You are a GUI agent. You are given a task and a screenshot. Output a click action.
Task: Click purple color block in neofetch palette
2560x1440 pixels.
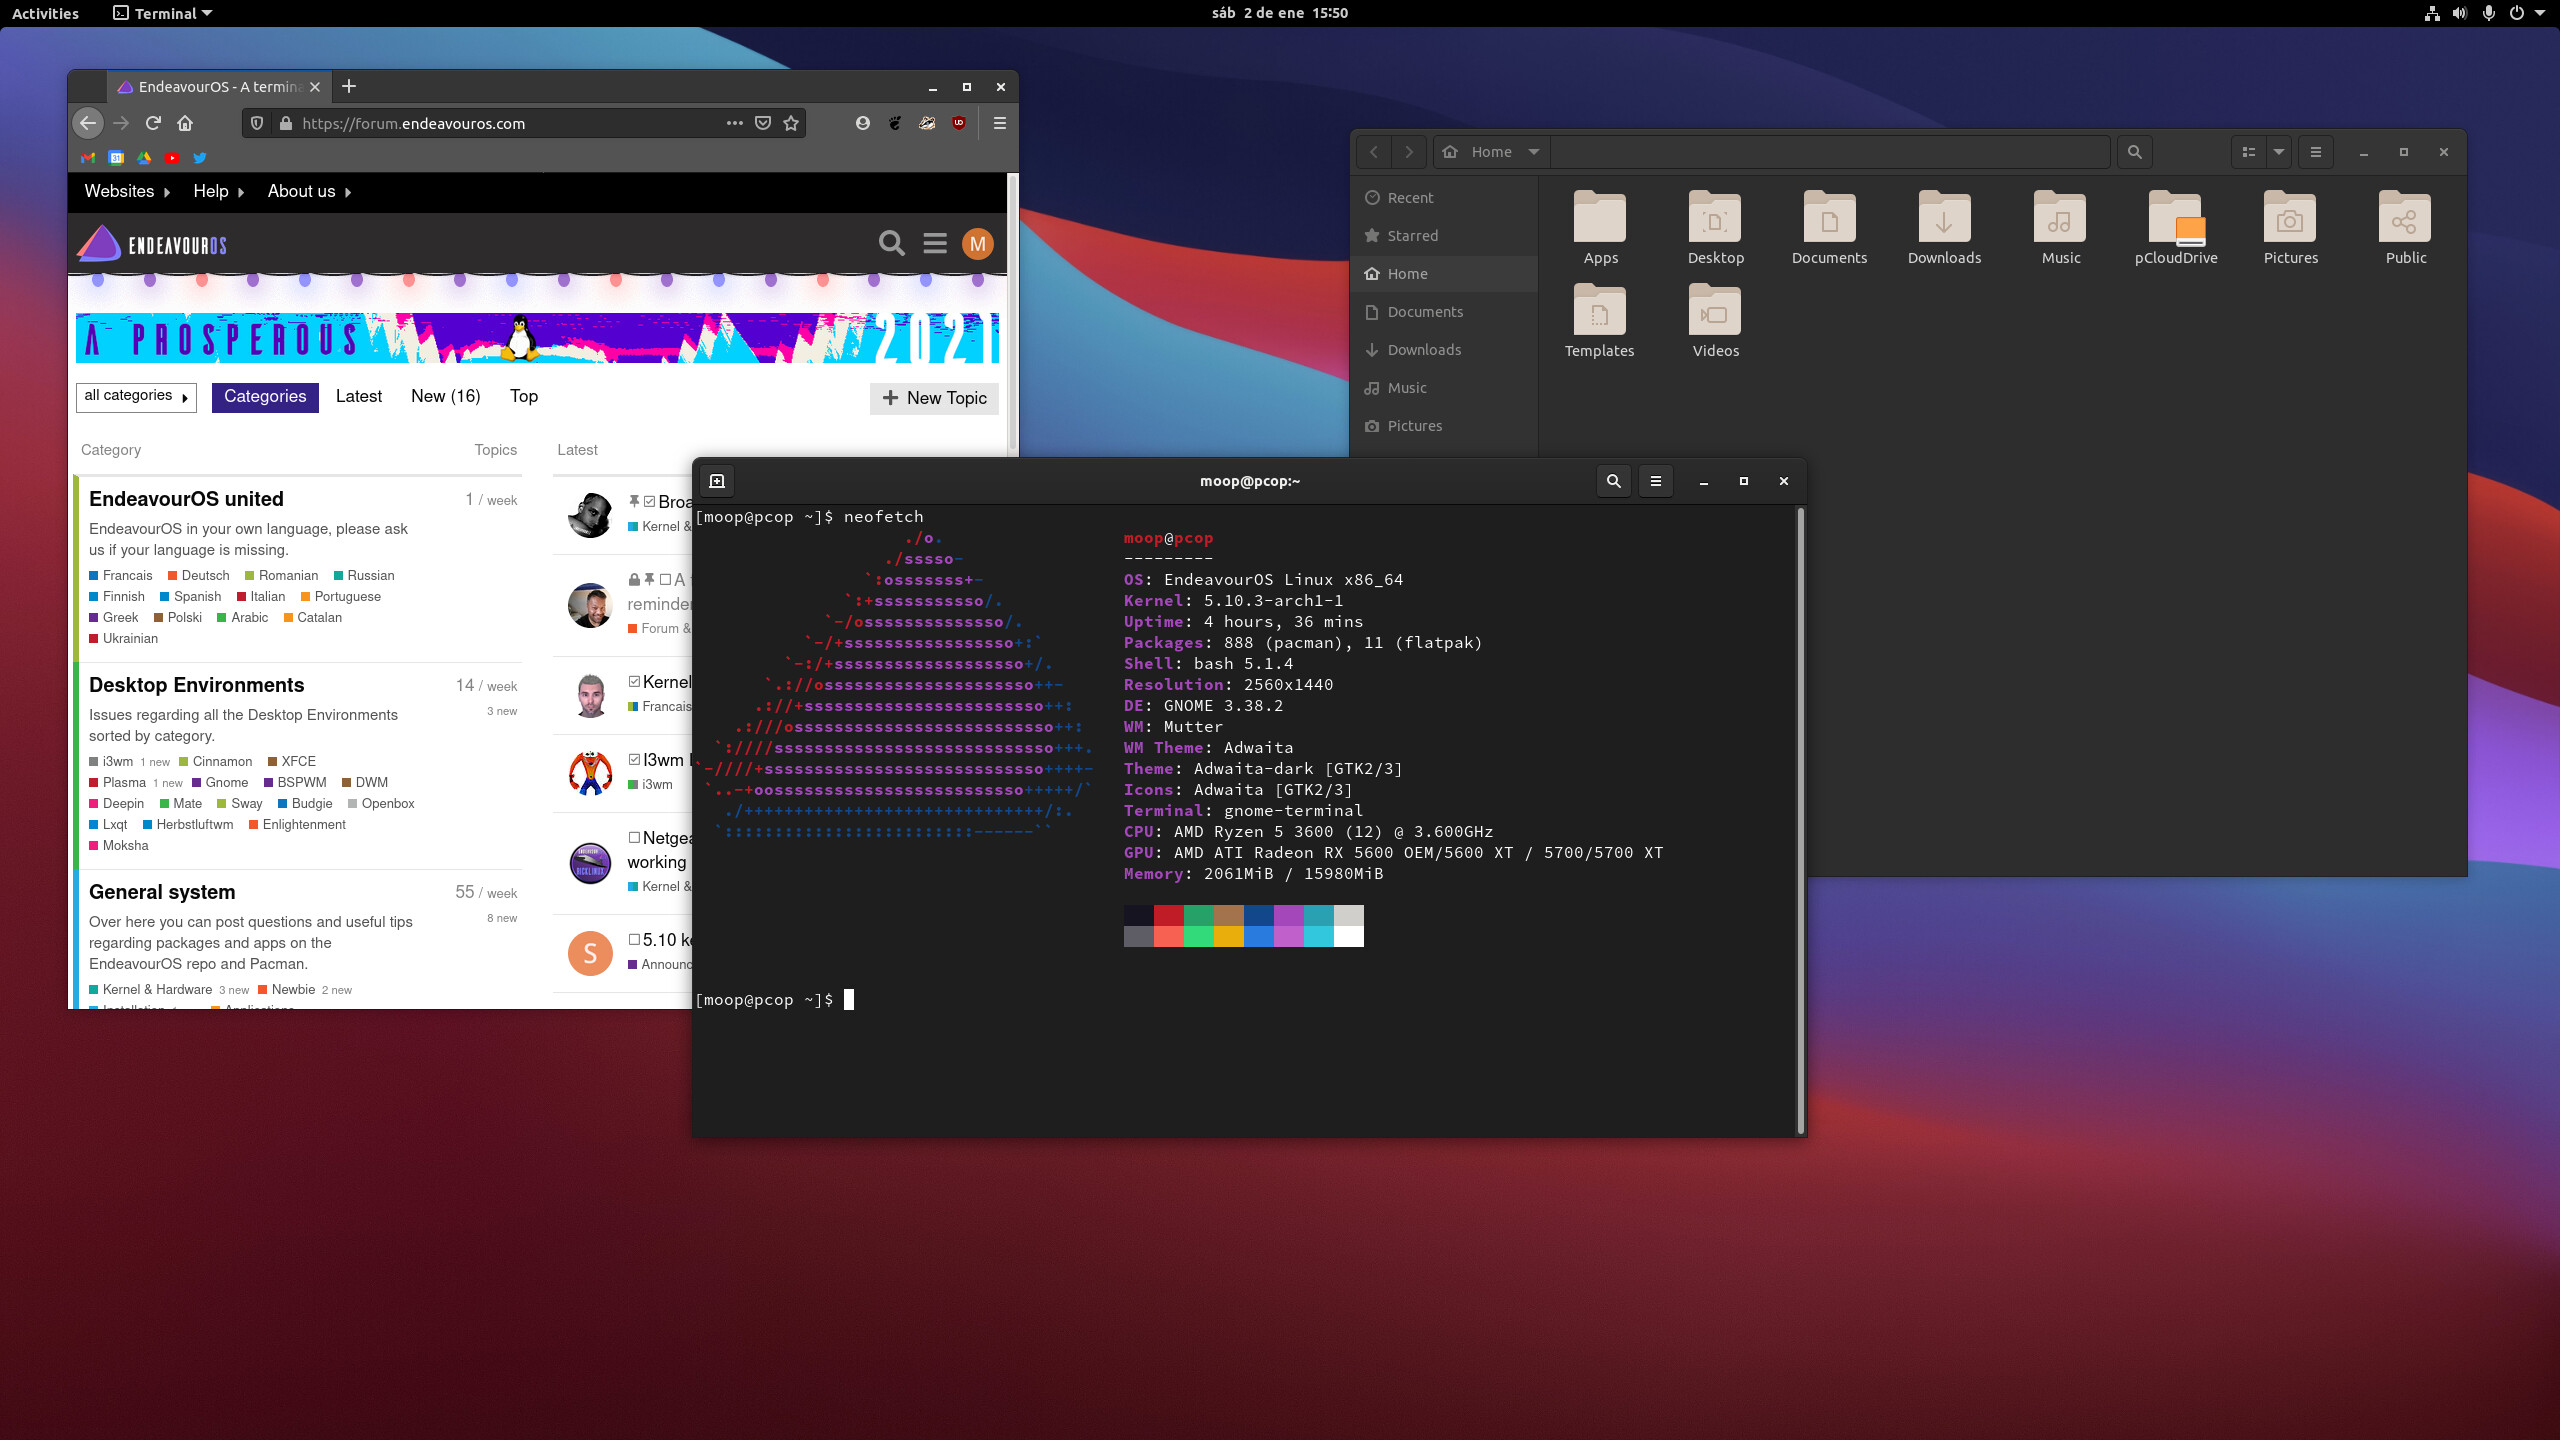pos(1289,915)
